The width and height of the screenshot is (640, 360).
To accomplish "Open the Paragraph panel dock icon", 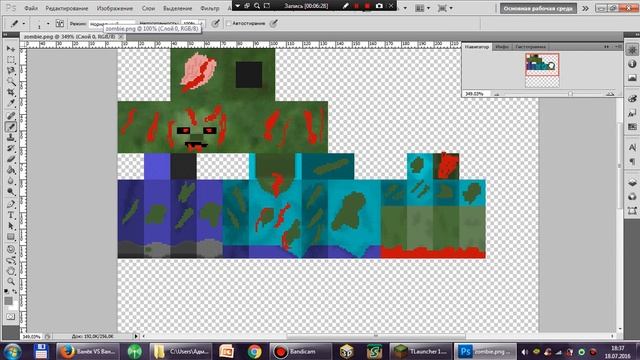I will tap(632, 162).
